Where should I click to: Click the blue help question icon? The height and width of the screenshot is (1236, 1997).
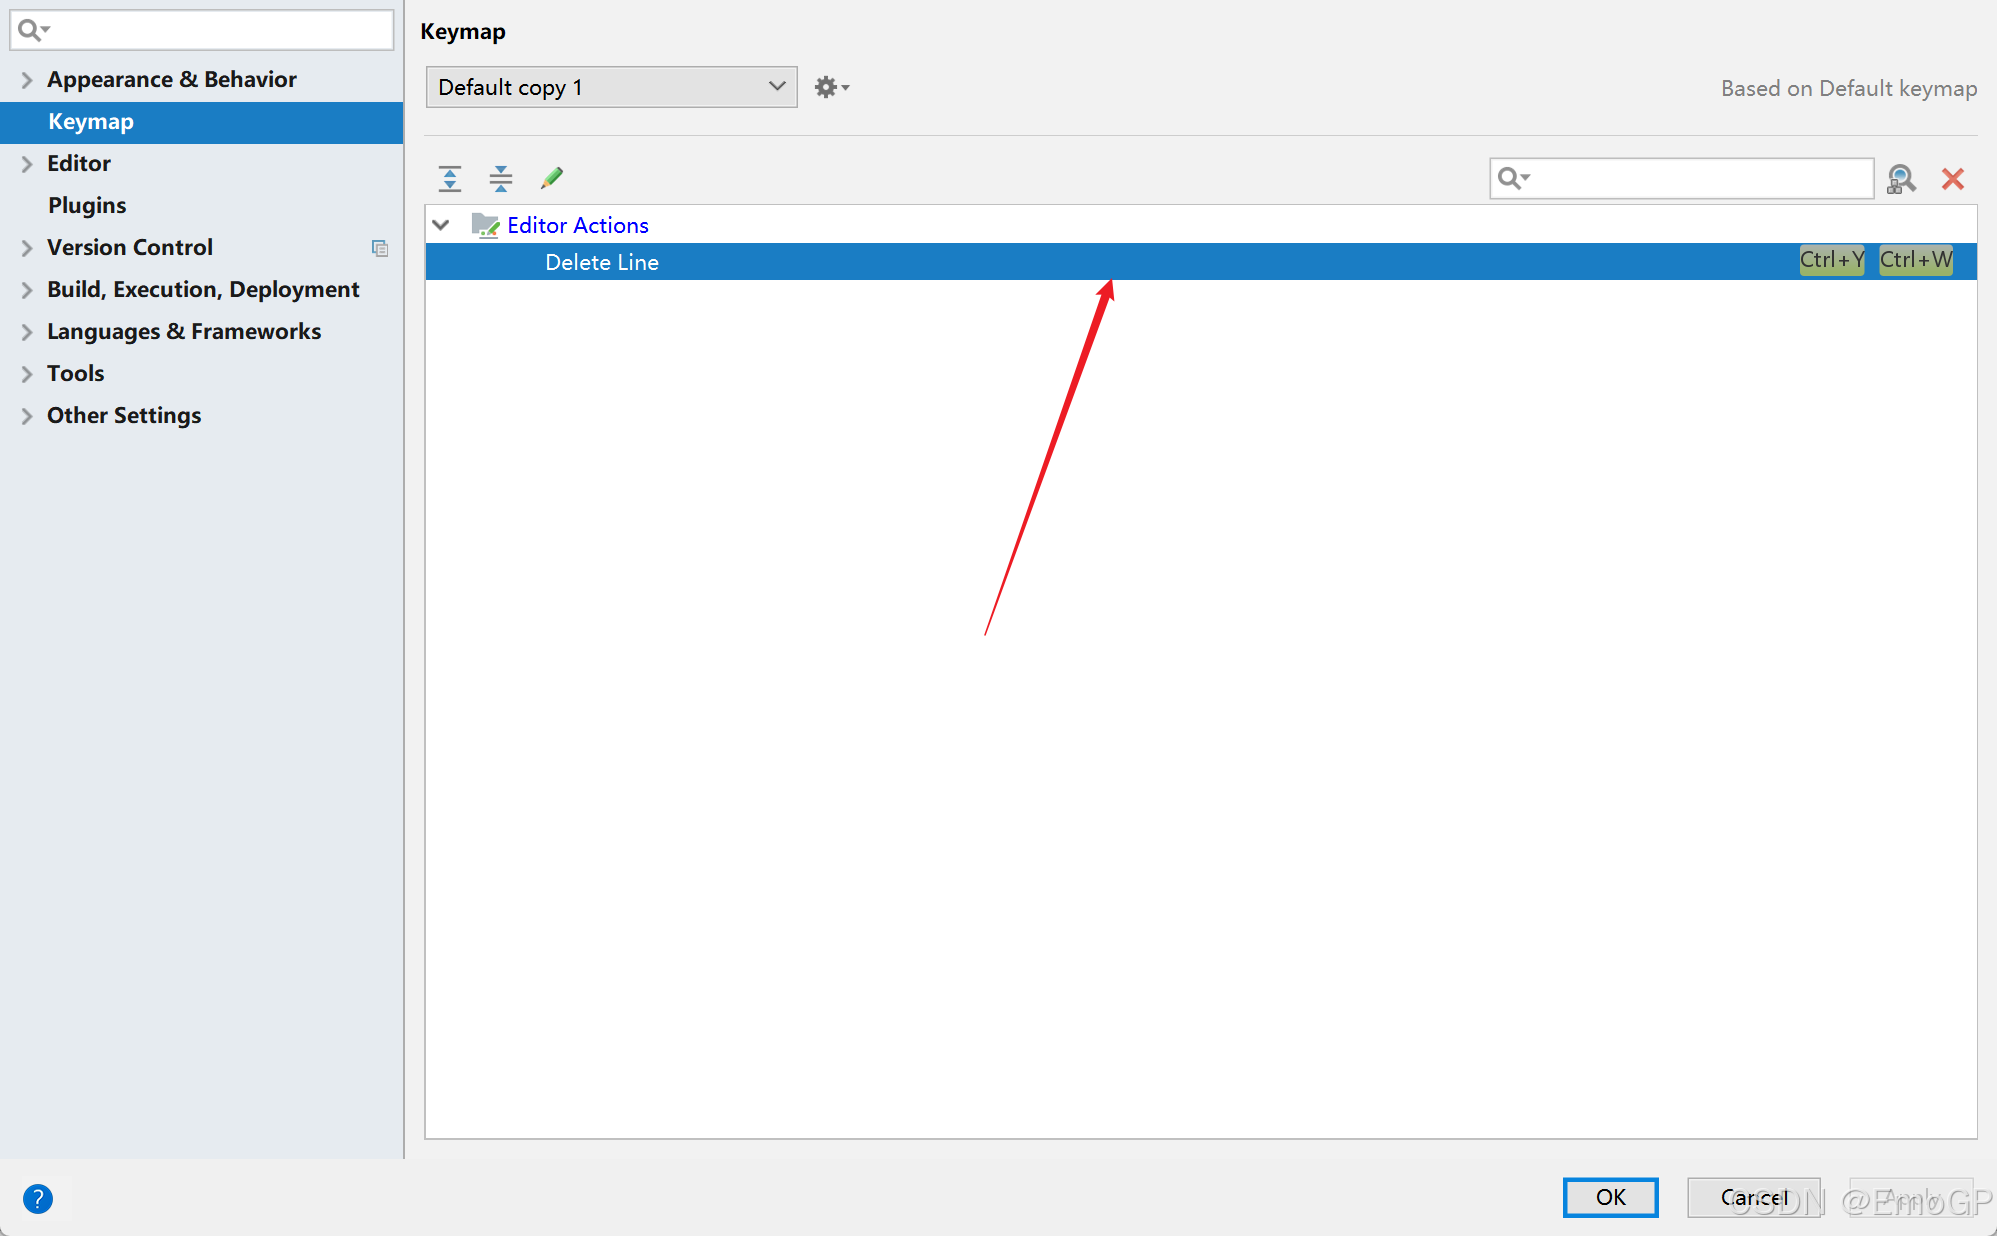click(38, 1198)
